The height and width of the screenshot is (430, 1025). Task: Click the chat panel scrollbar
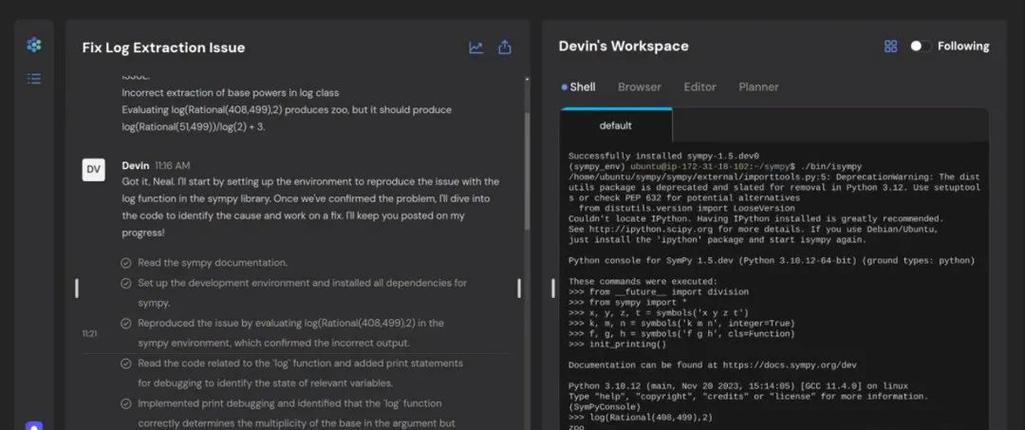tap(527, 170)
